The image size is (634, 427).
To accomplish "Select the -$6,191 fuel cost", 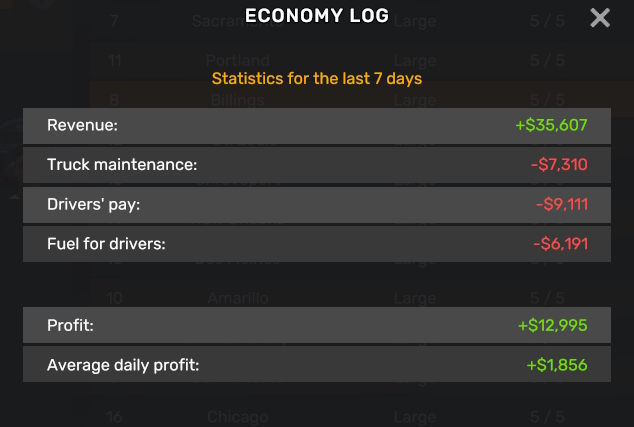I will [x=560, y=244].
